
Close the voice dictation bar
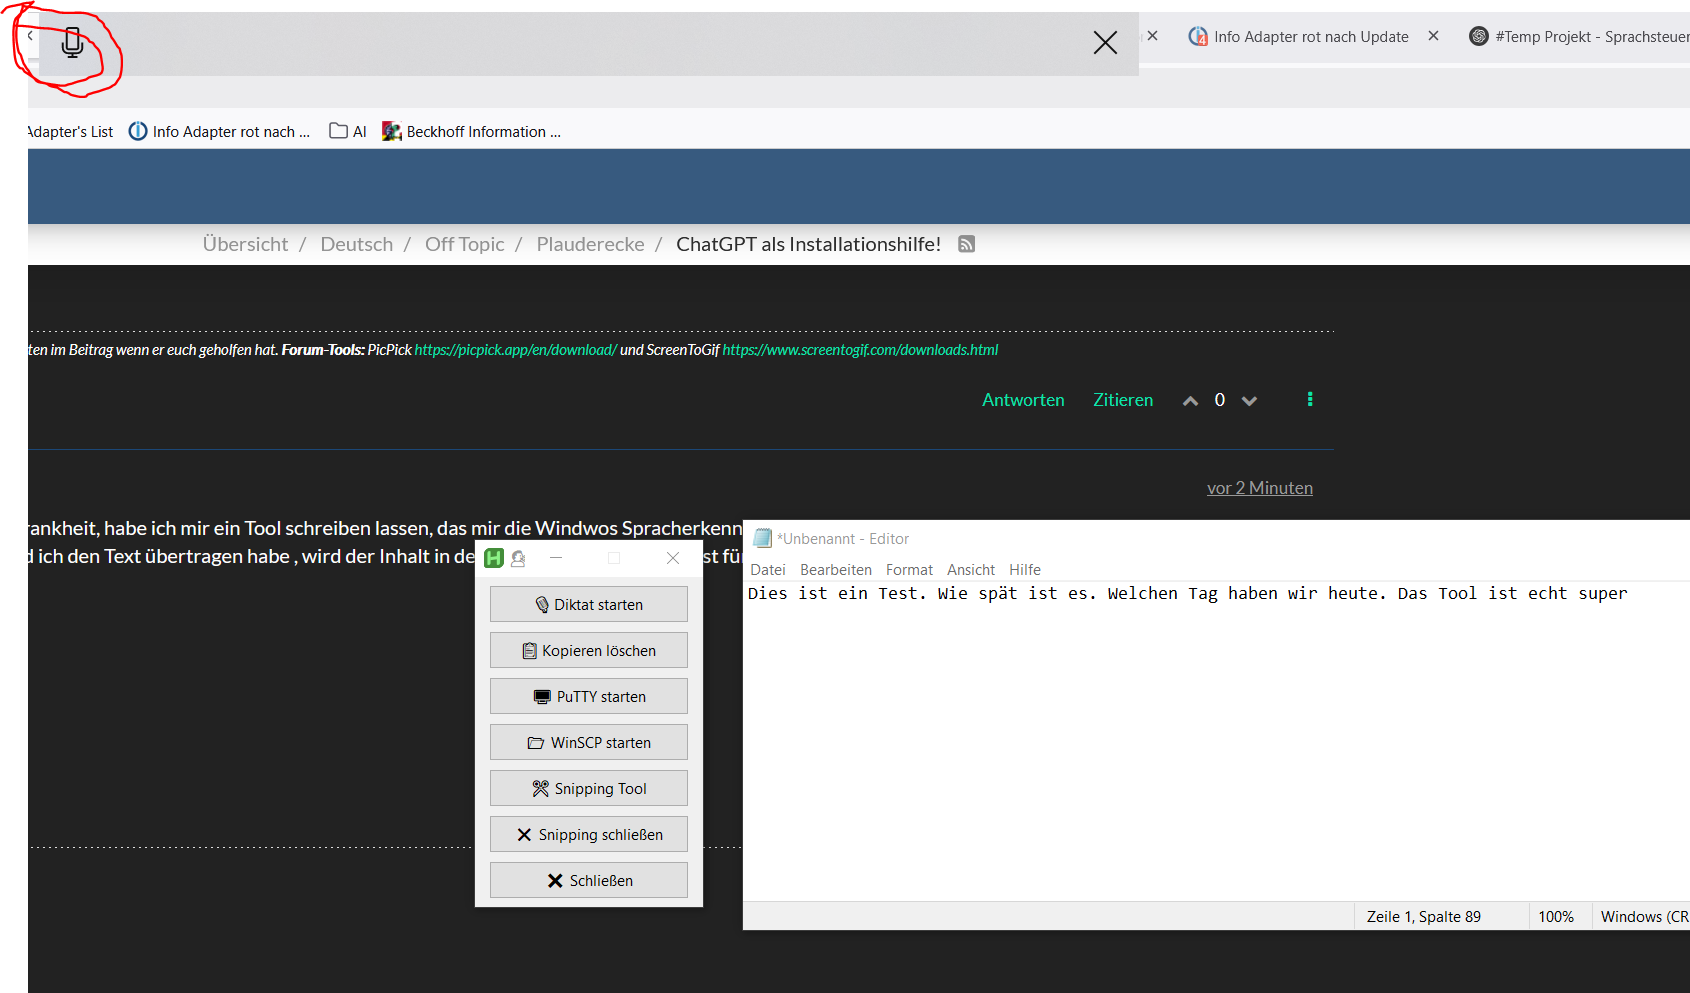pos(1105,43)
